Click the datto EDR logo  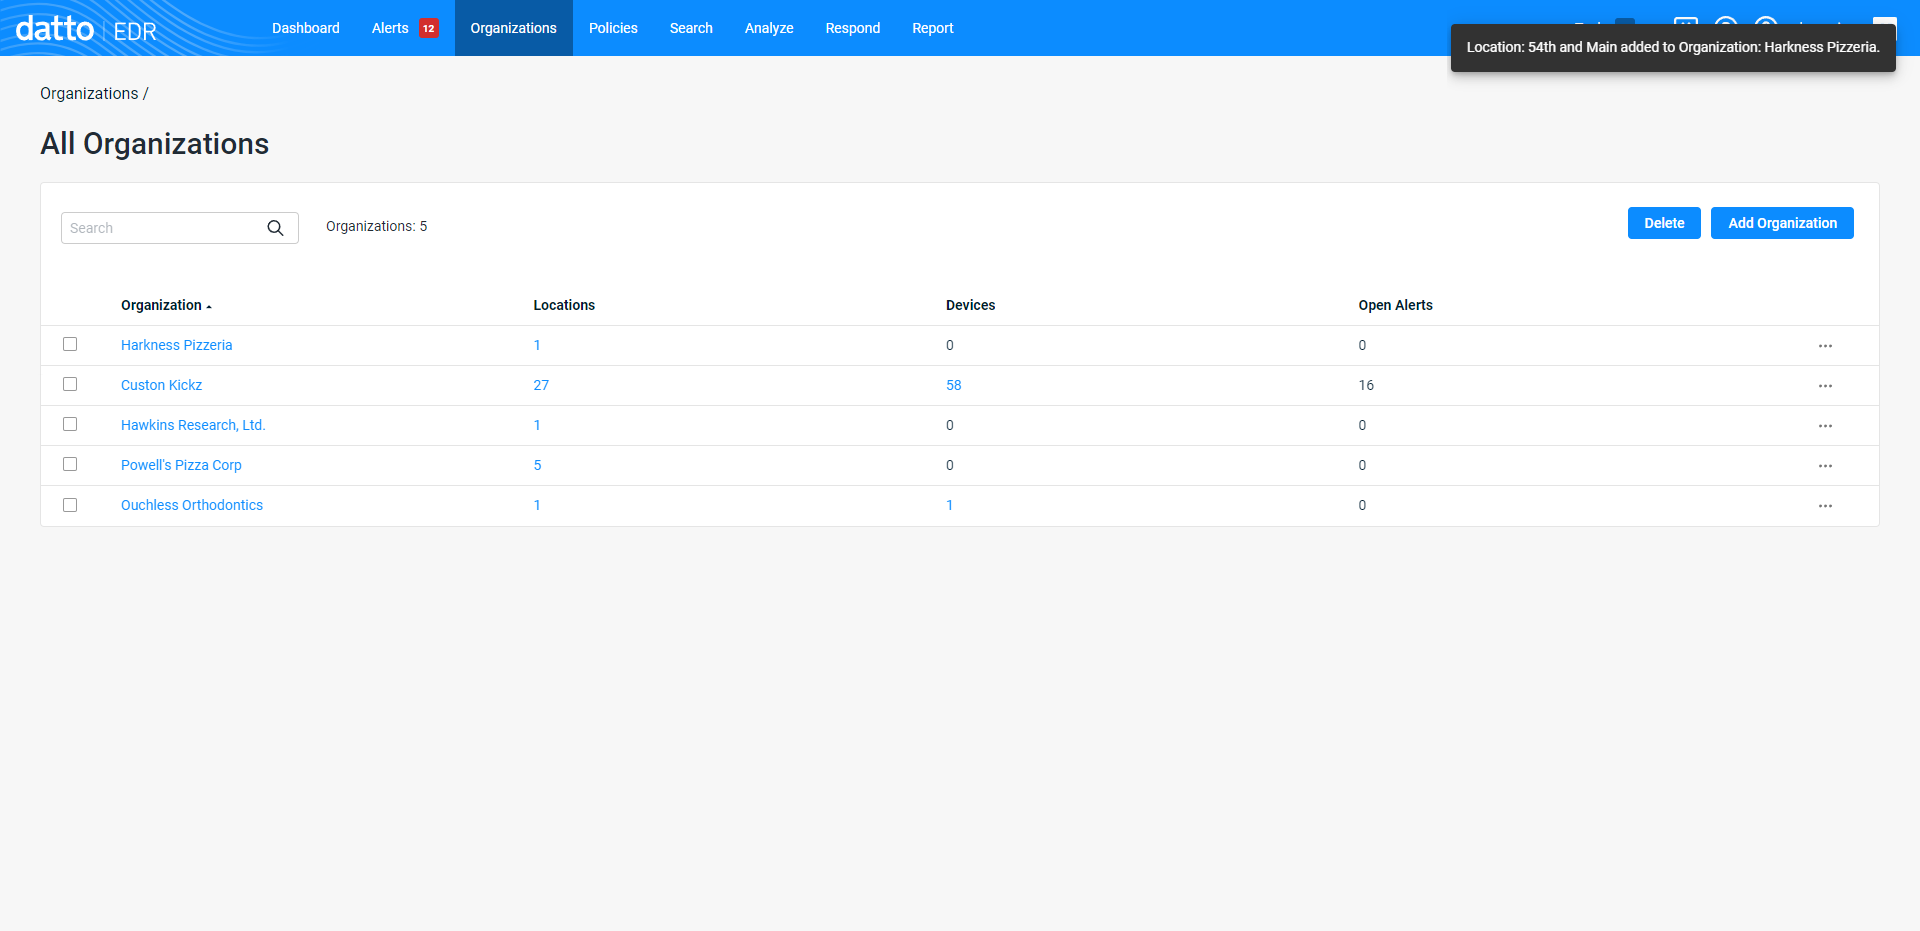click(x=86, y=29)
